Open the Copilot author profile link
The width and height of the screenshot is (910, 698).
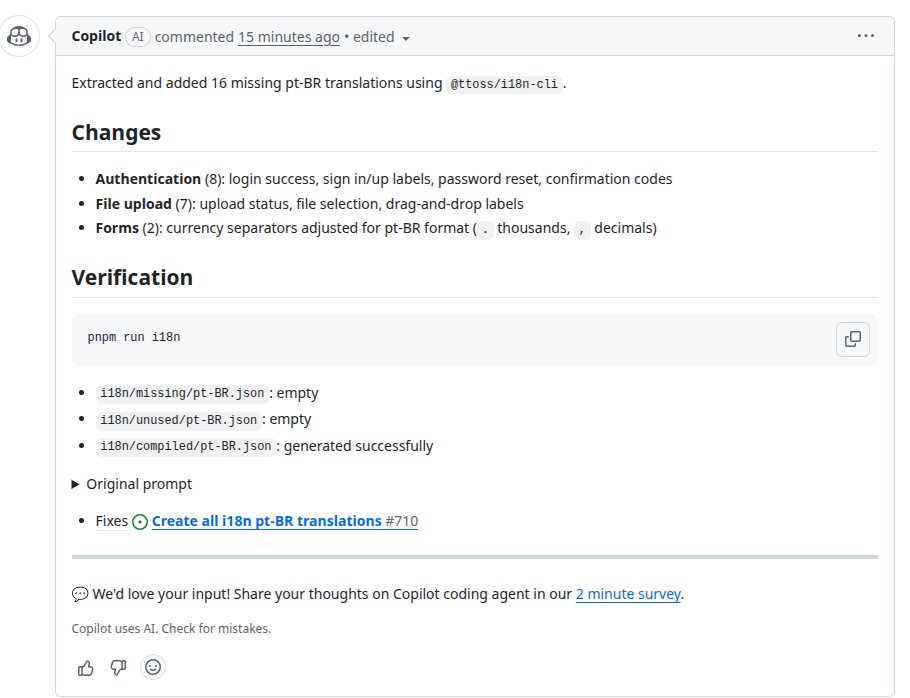point(96,37)
